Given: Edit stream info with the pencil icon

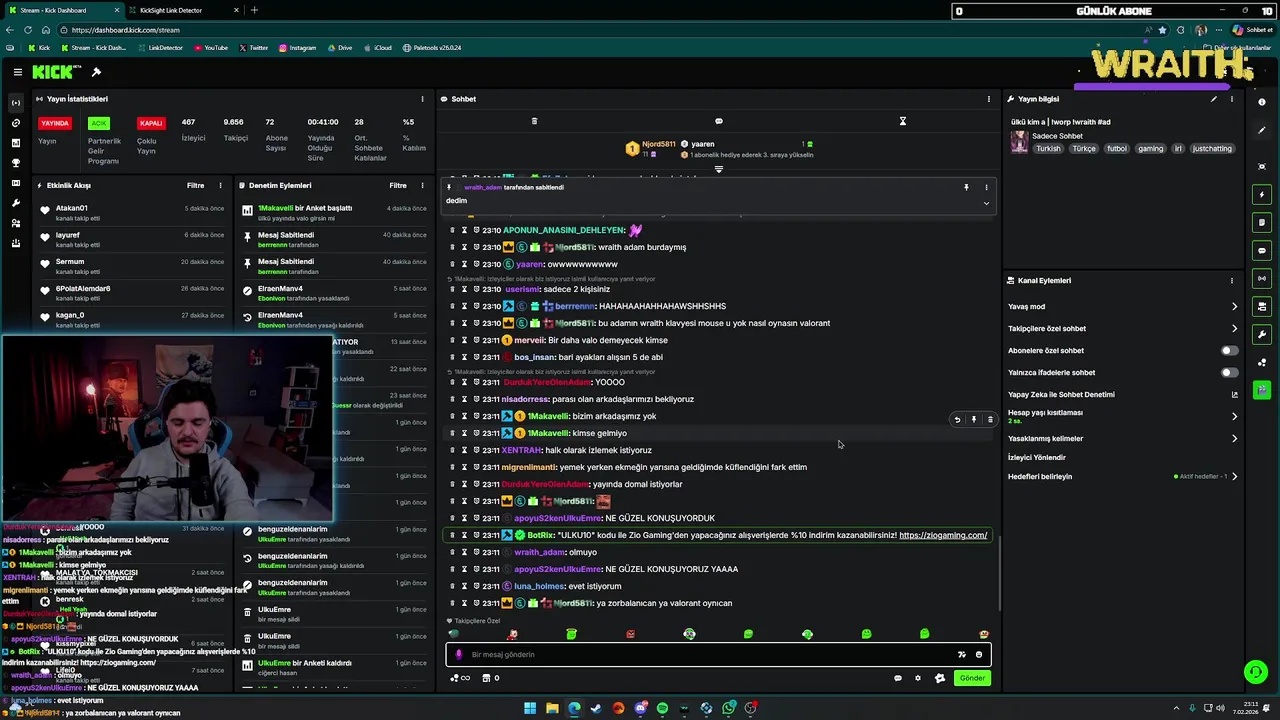Looking at the screenshot, I should tap(1214, 99).
